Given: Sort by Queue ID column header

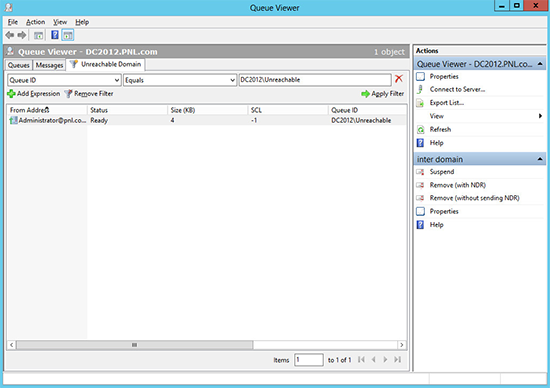Looking at the screenshot, I should pyautogui.click(x=367, y=110).
